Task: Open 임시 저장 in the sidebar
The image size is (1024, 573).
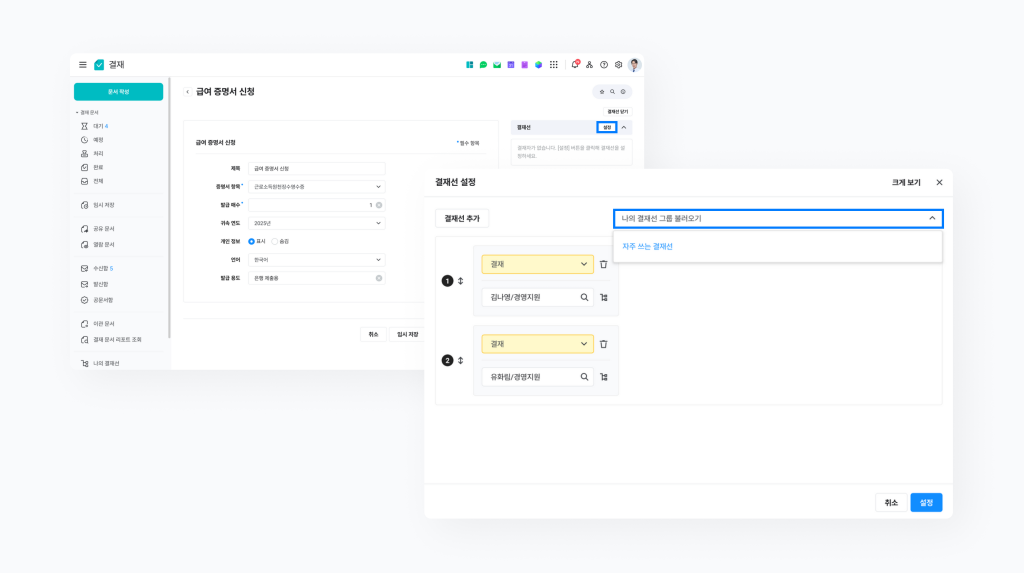Action: [103, 205]
